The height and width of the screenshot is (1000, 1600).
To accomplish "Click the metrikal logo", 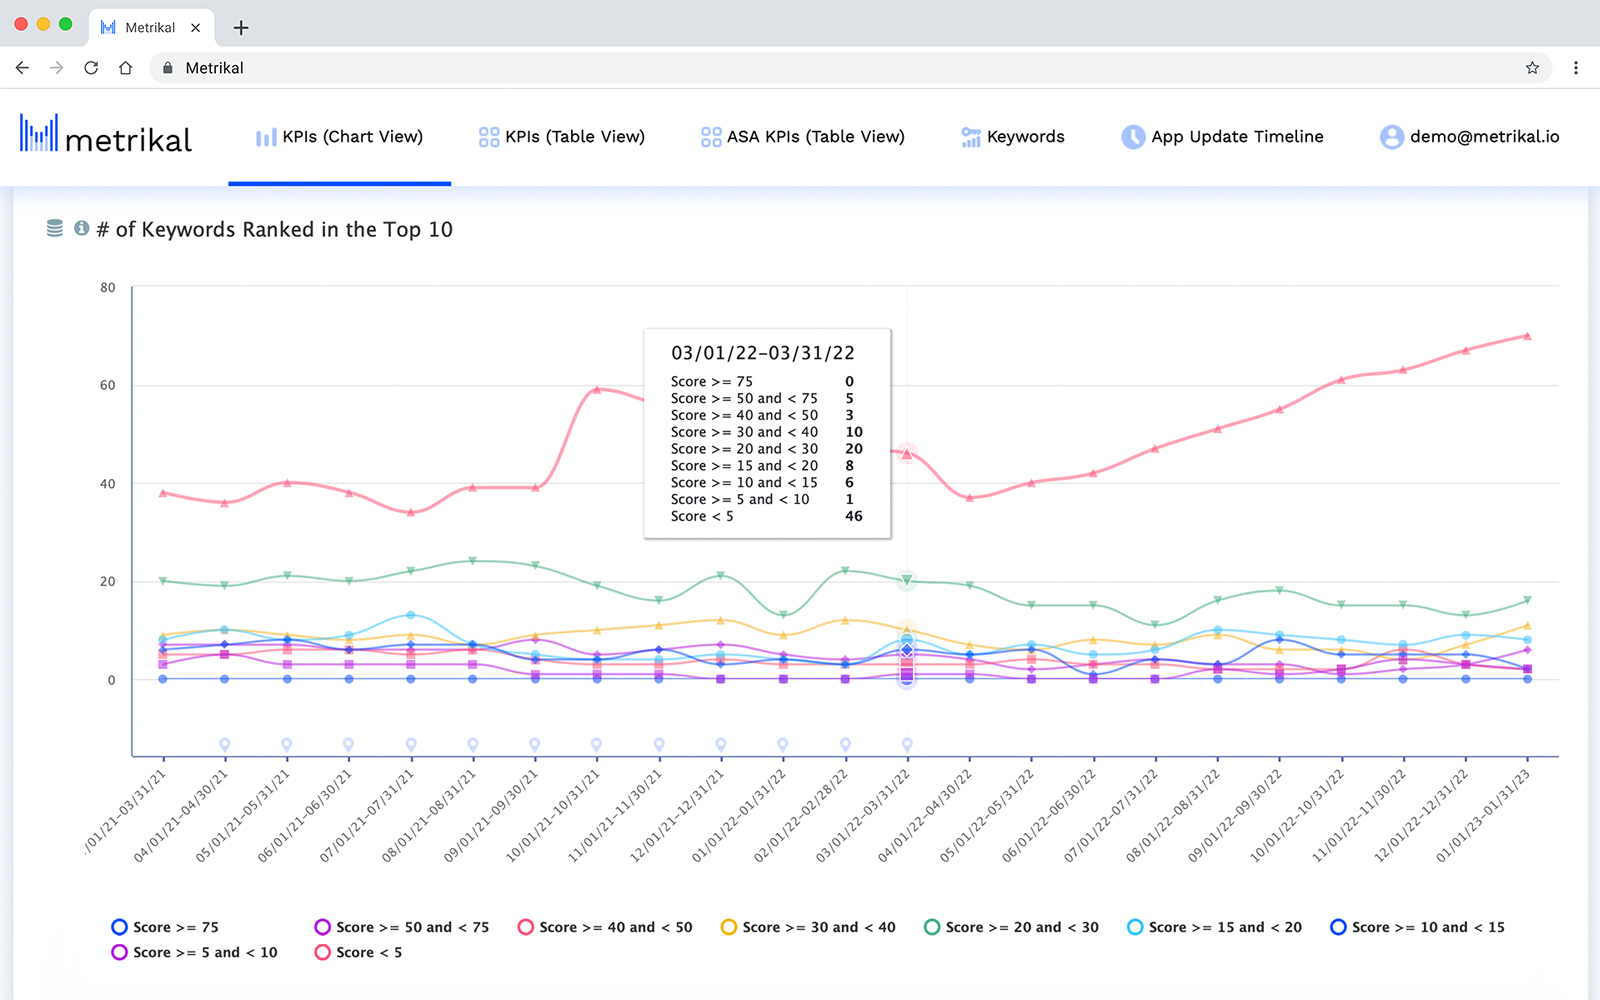I will 105,136.
